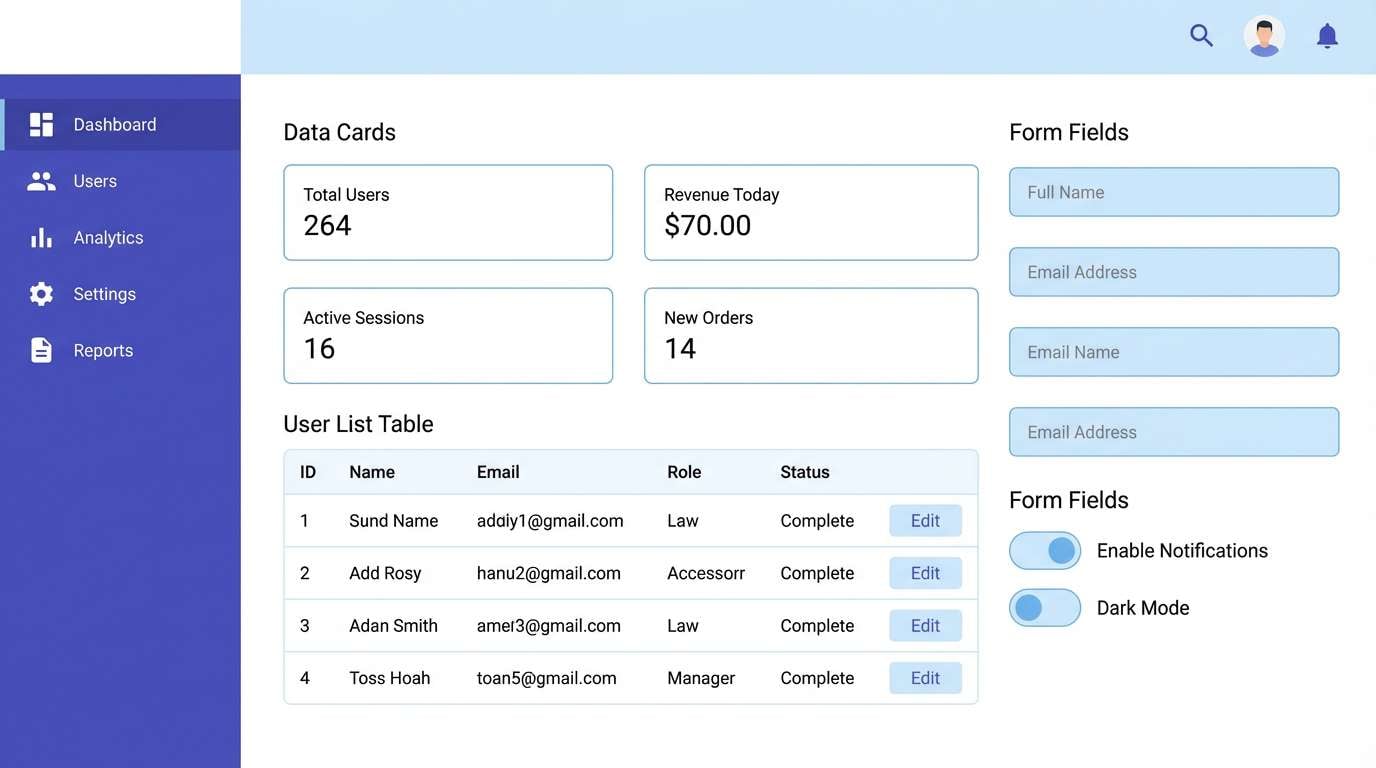Click the search magnifier icon
1376x768 pixels.
pos(1201,34)
